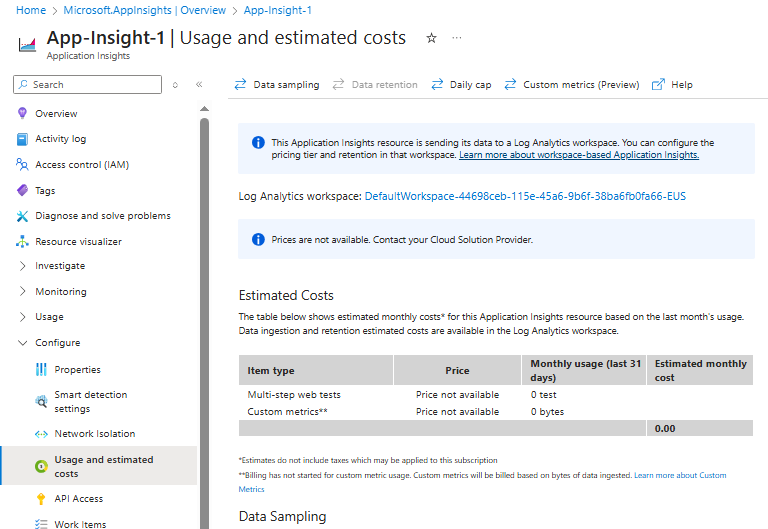
Task: Open Overview in the sidebar
Action: tap(56, 114)
